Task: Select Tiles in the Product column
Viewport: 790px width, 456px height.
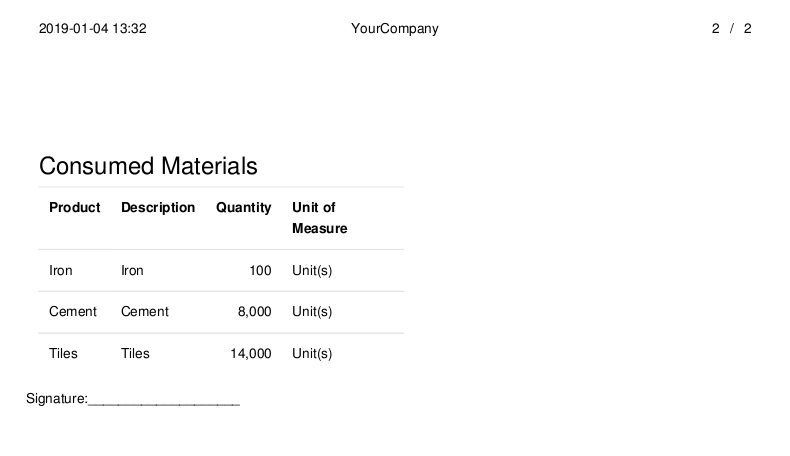Action: click(63, 353)
